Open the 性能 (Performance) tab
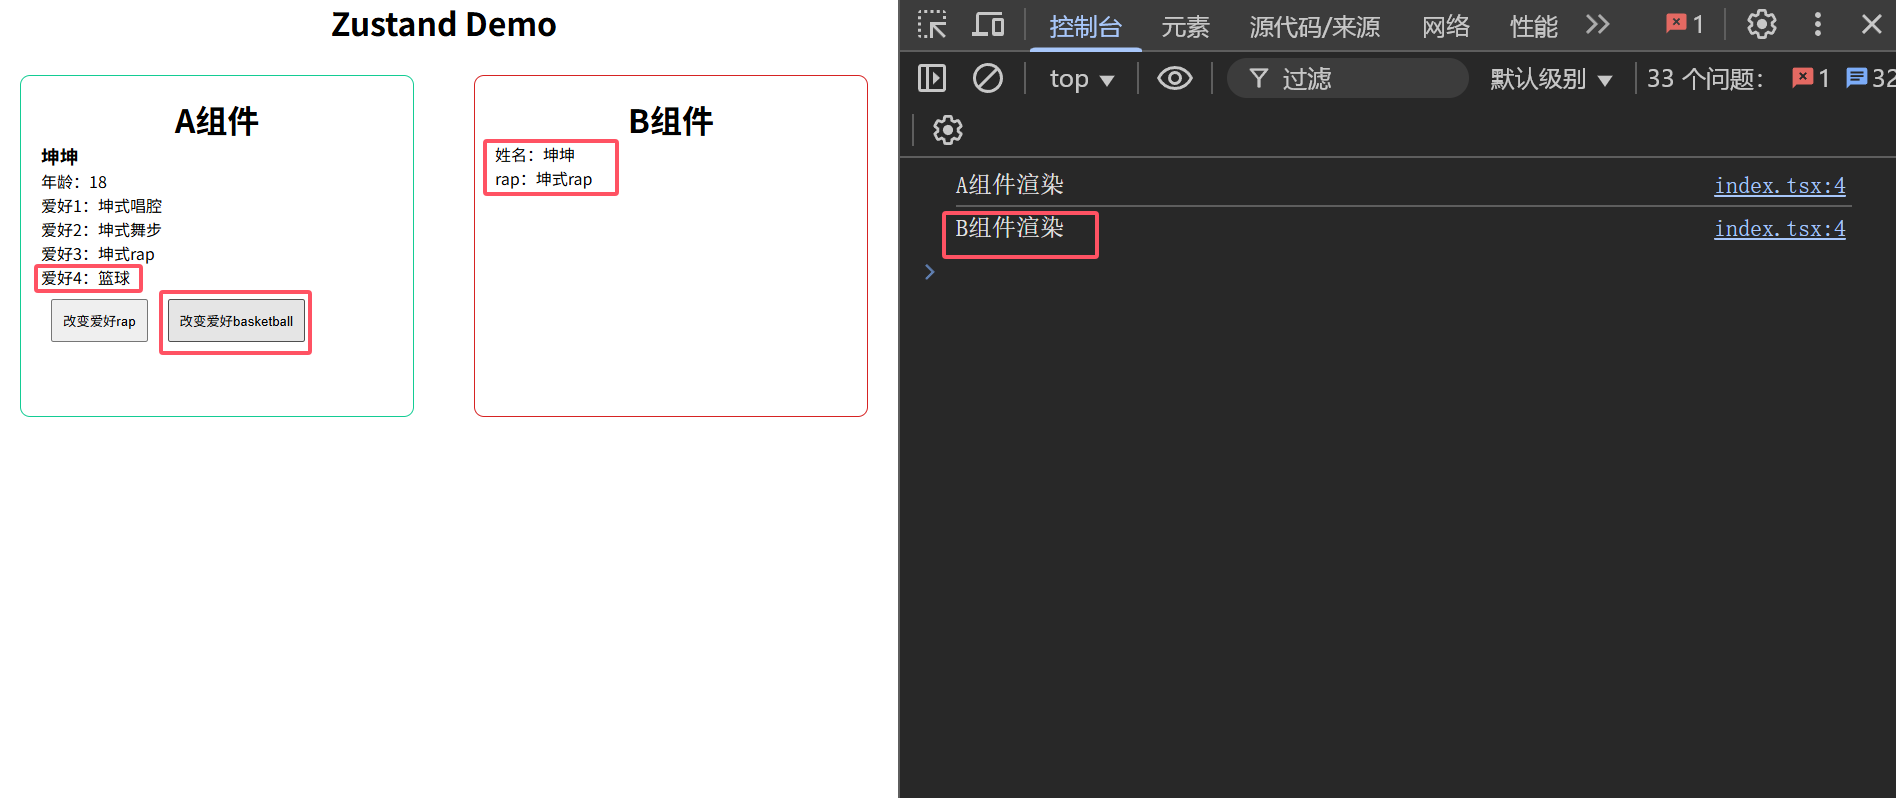1896x798 pixels. [1533, 26]
